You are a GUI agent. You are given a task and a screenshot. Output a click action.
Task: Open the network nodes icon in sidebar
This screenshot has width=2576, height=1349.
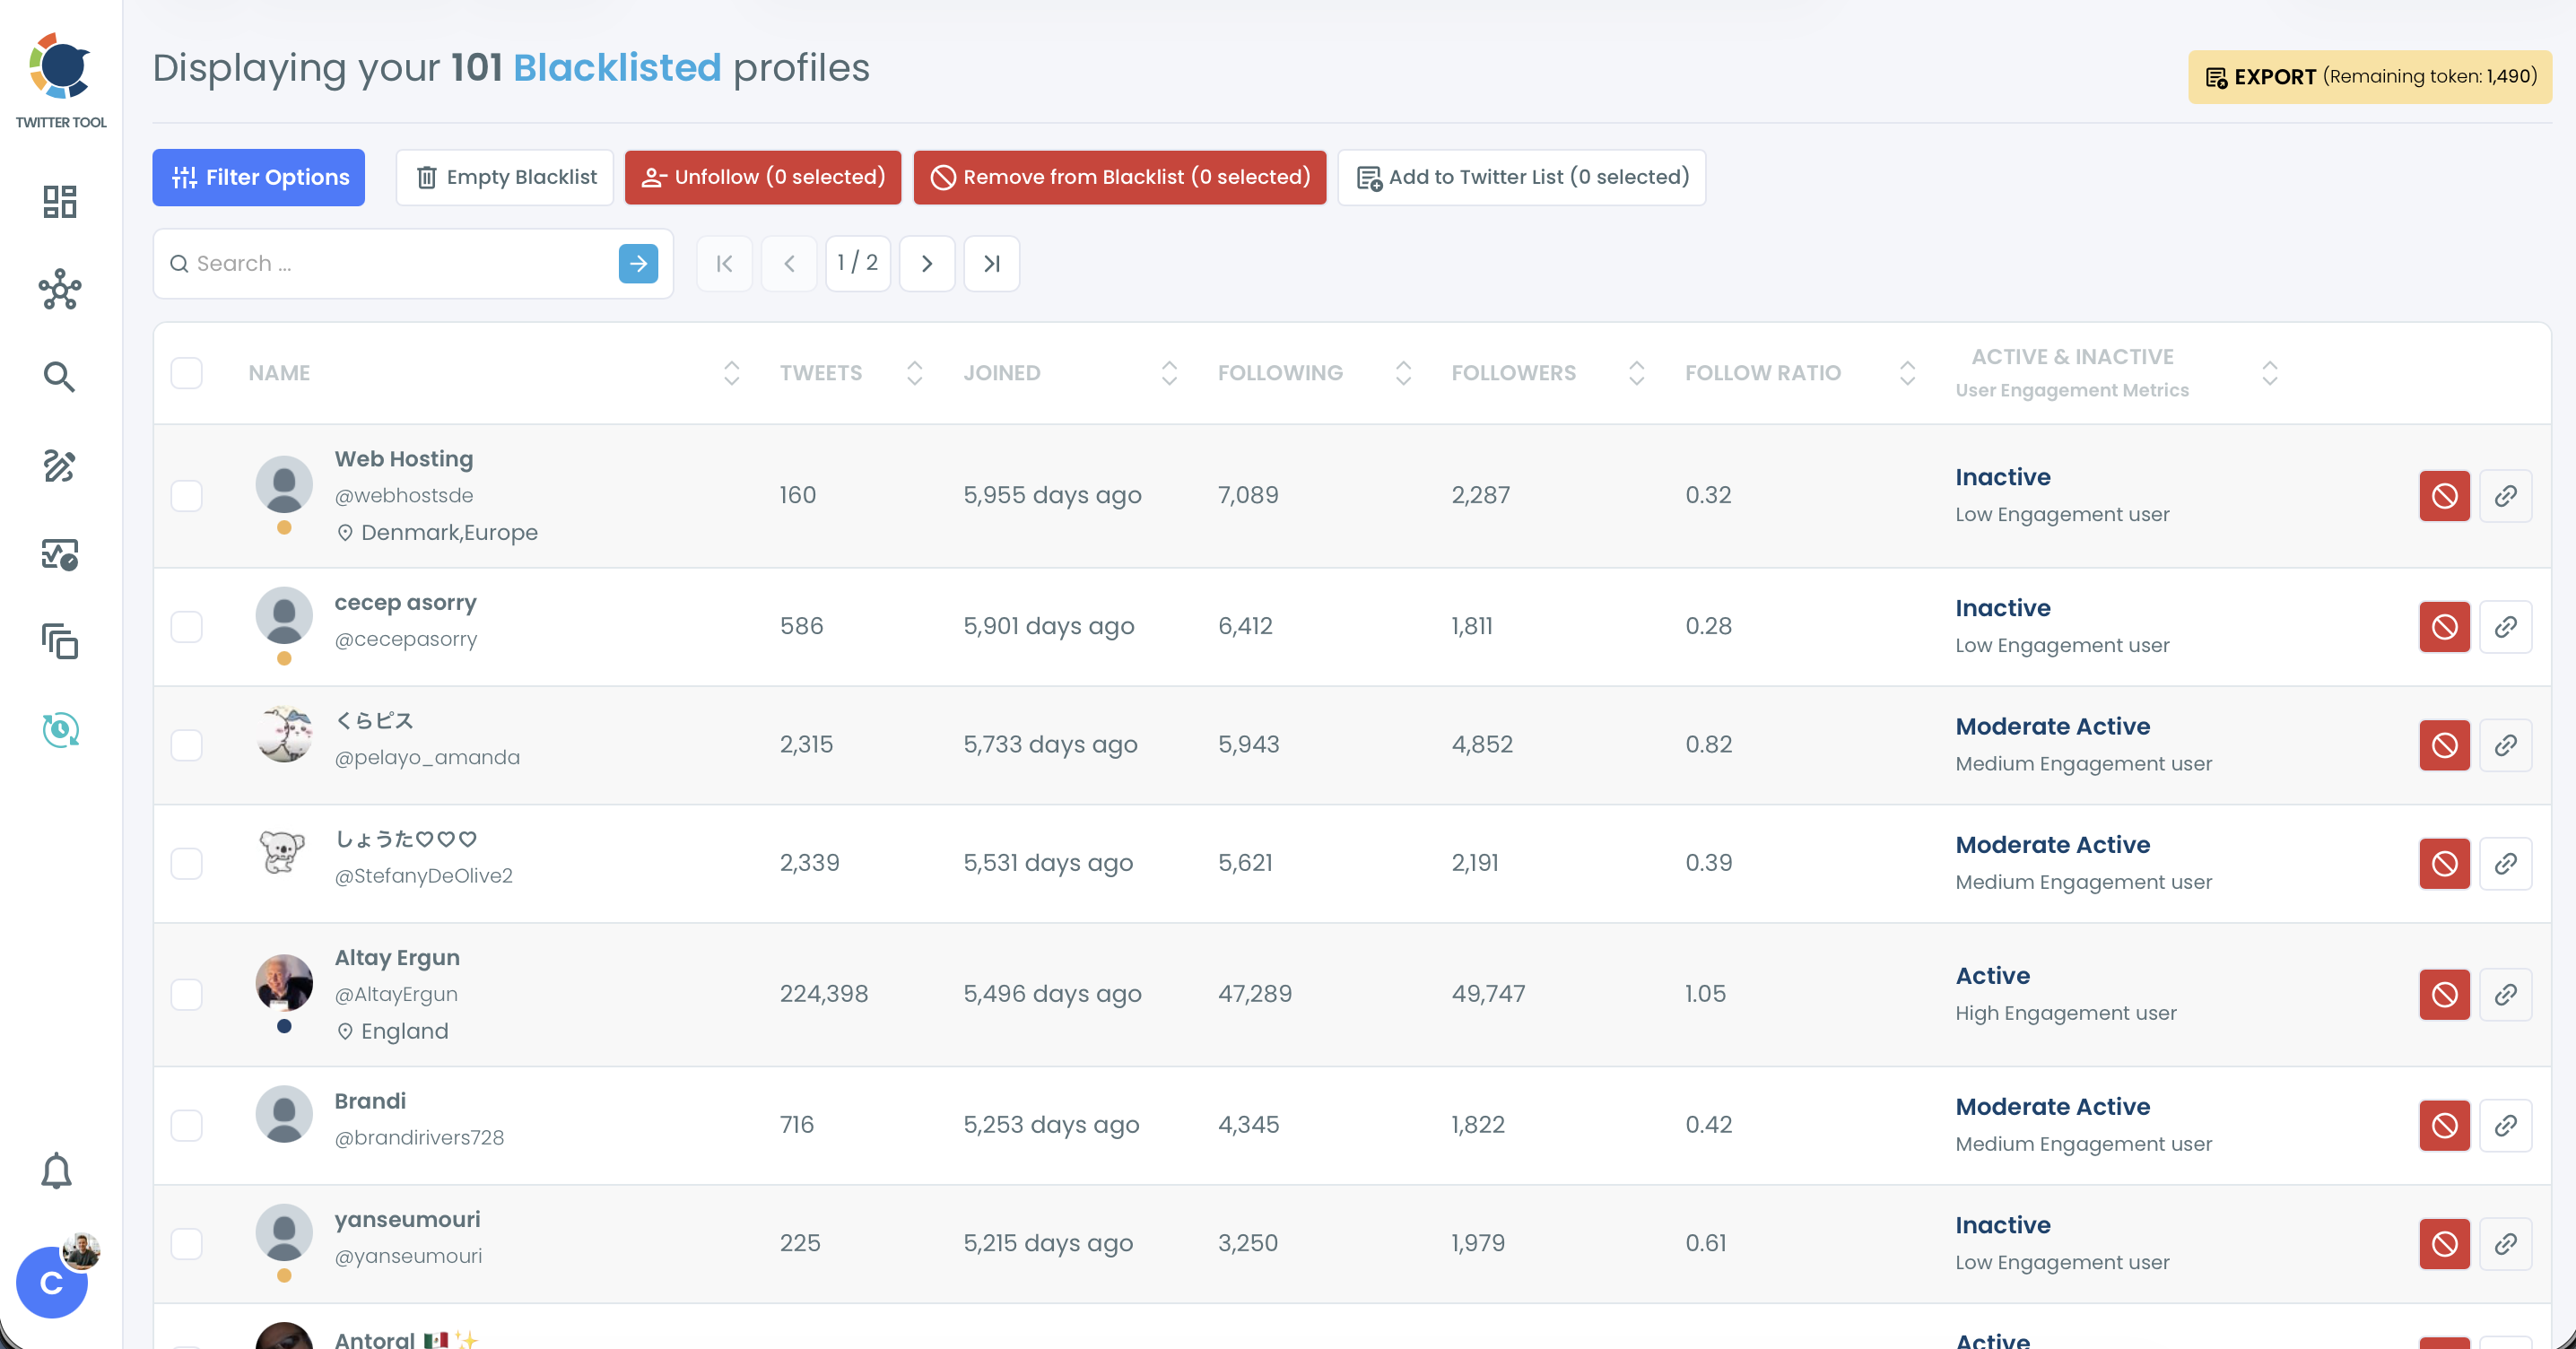coord(60,289)
